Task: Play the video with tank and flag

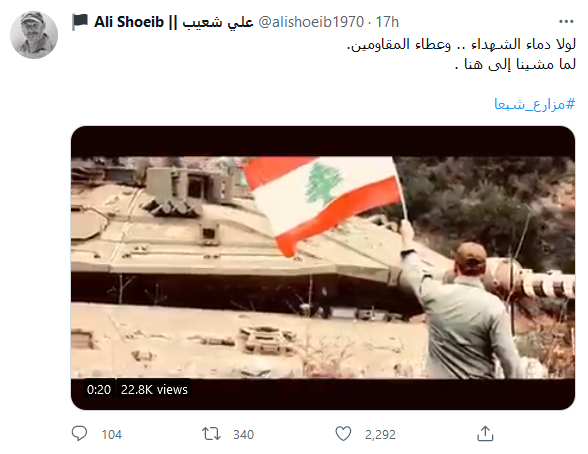Action: tap(323, 268)
